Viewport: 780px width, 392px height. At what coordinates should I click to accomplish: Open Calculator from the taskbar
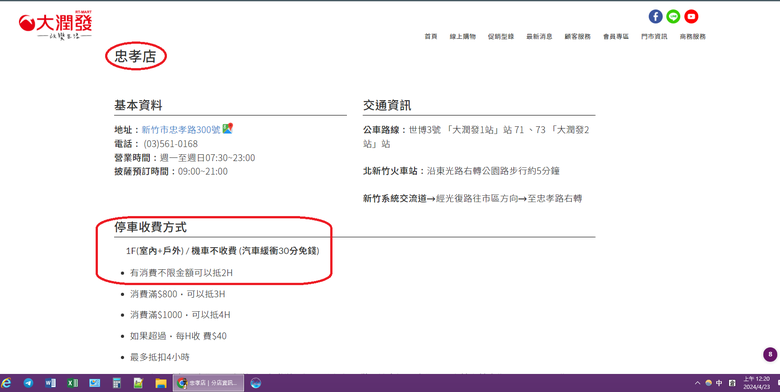(x=116, y=383)
